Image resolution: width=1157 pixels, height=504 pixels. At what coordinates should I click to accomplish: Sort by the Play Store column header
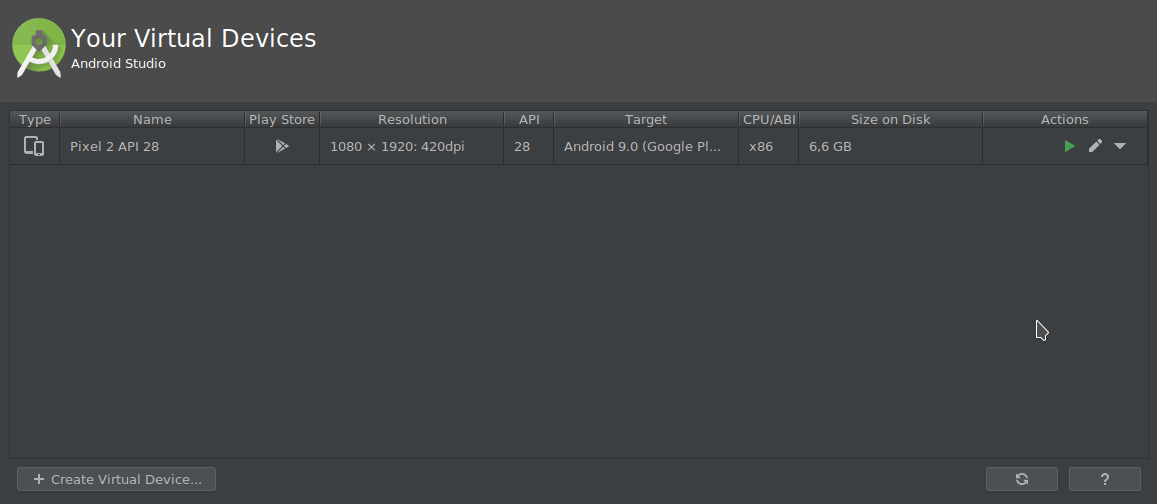tap(282, 120)
